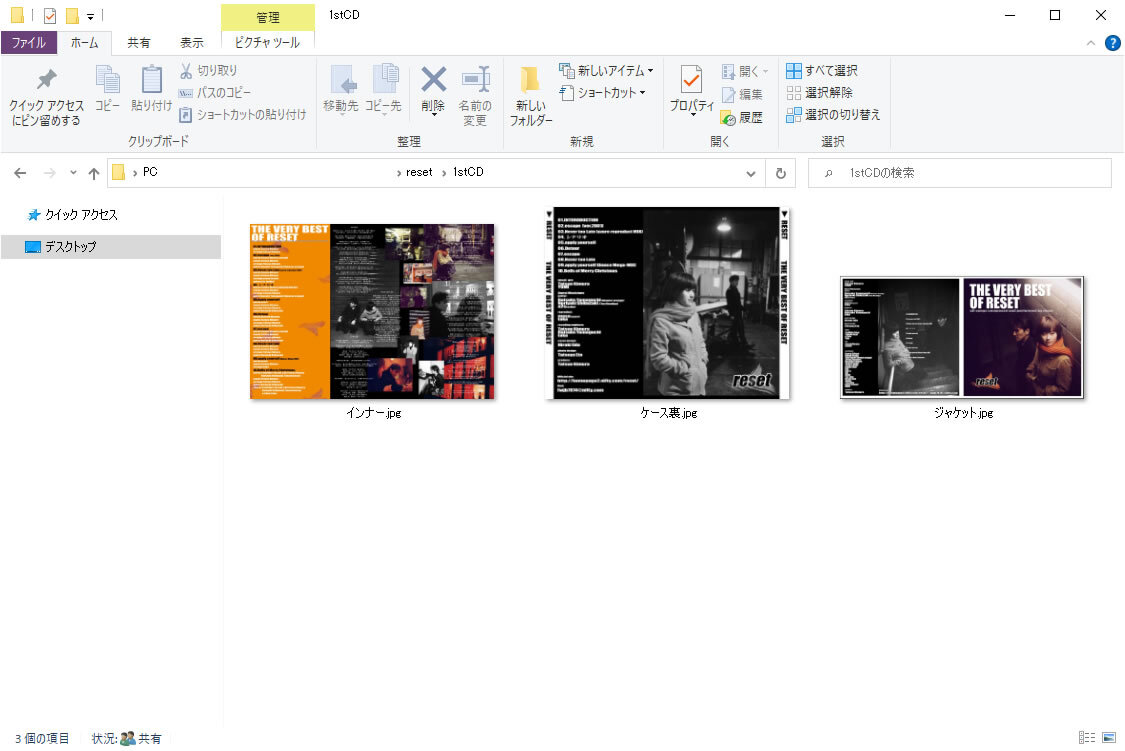The width and height of the screenshot is (1125, 751).
Task: Click すべて選択 (Select all) button
Action: [x=822, y=71]
